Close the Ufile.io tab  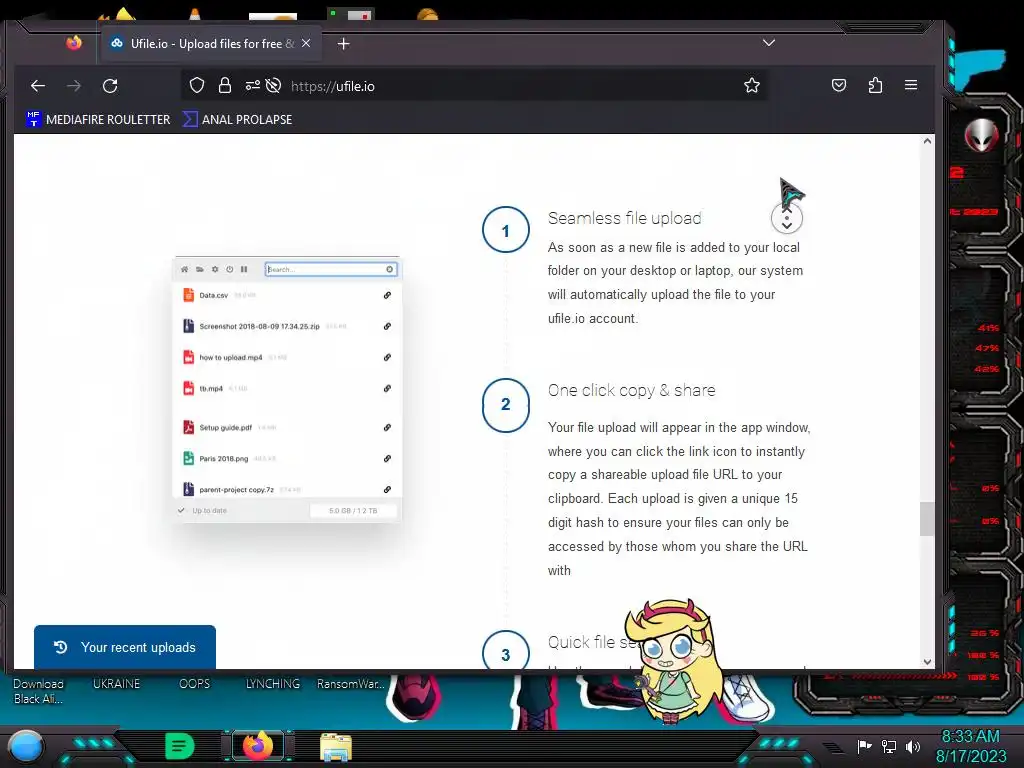[x=306, y=43]
